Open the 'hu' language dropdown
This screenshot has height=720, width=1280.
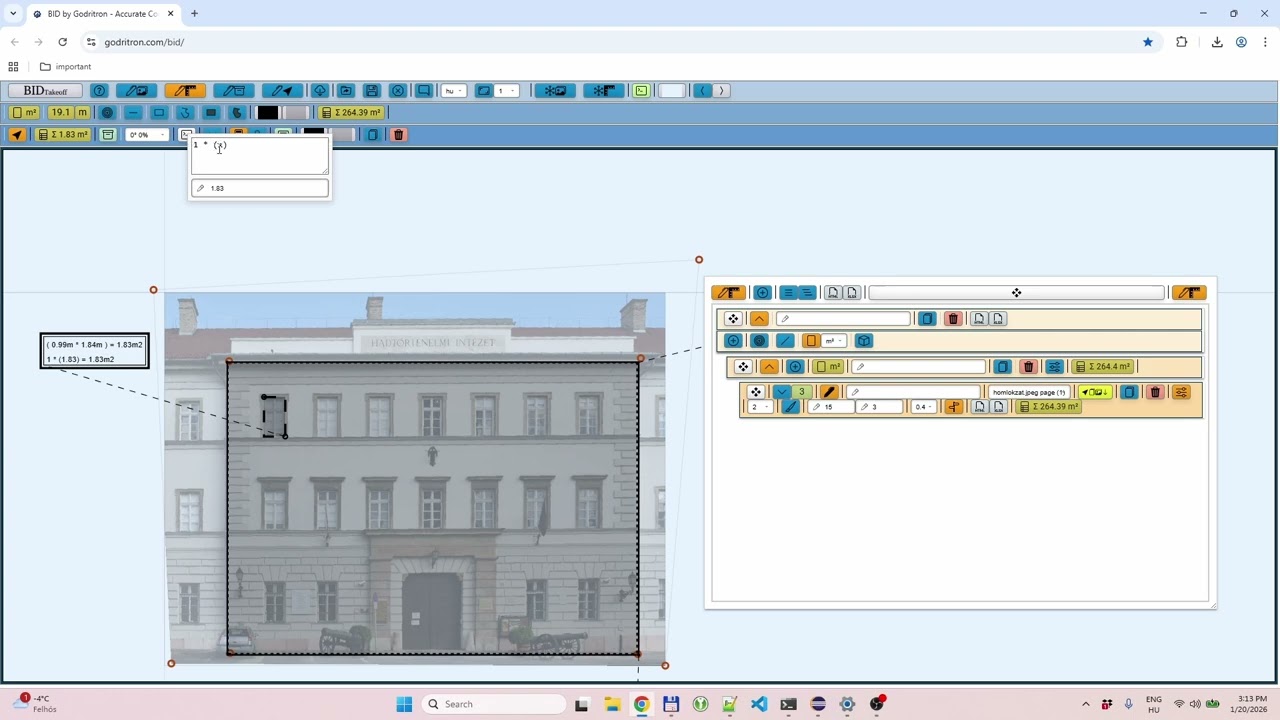tap(454, 91)
